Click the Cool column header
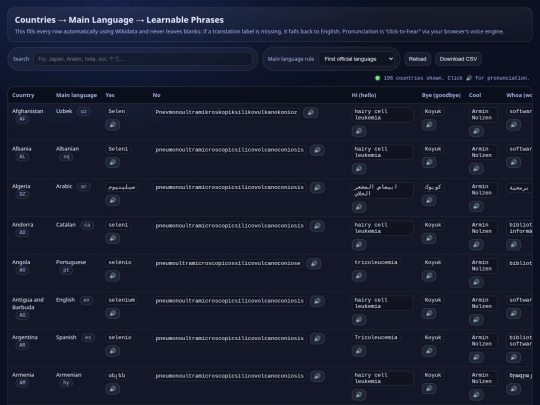Image resolution: width=540 pixels, height=405 pixels. pyautogui.click(x=475, y=95)
